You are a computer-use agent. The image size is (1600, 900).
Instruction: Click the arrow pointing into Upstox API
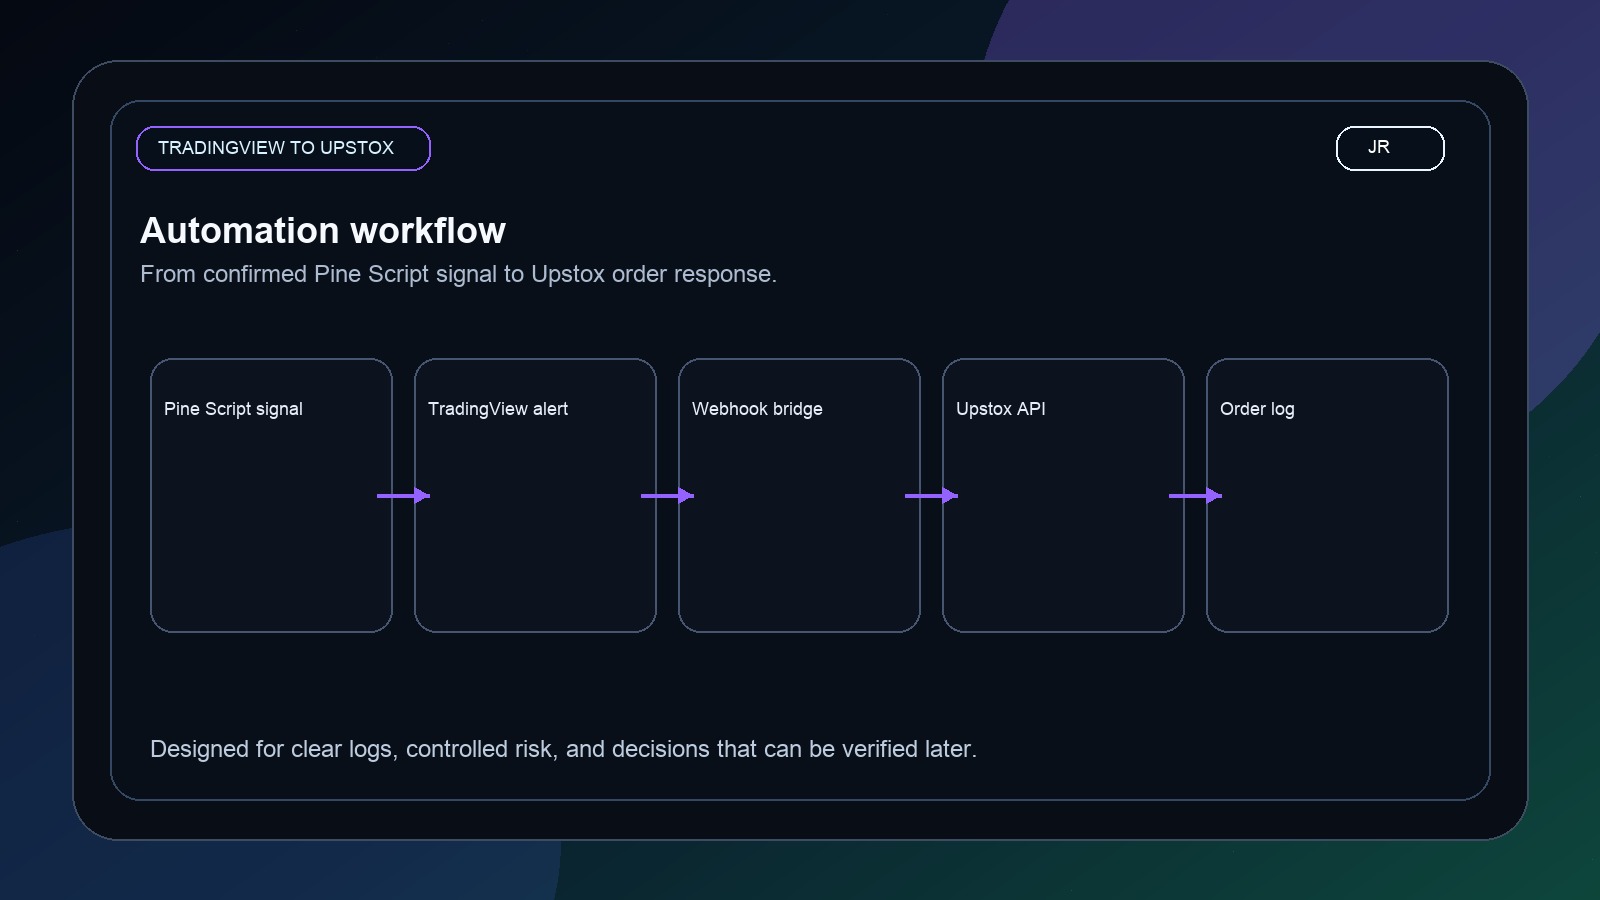(931, 495)
